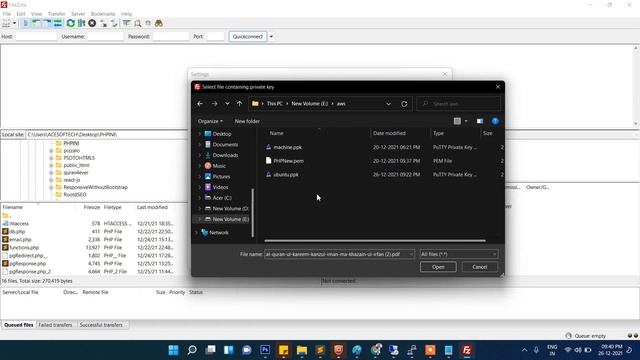
Task: Click the dialog horizontal scrollbar
Action: (x=375, y=241)
